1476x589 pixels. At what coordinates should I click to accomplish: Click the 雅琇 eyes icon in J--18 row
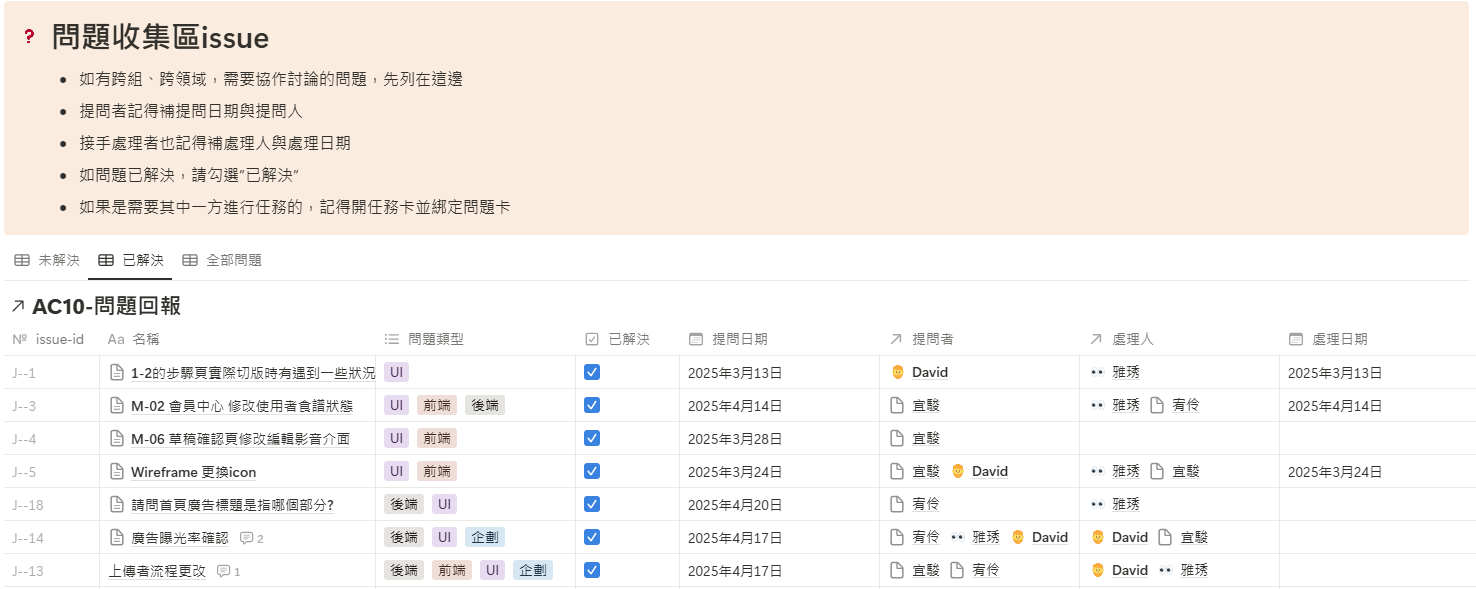[x=1097, y=505]
